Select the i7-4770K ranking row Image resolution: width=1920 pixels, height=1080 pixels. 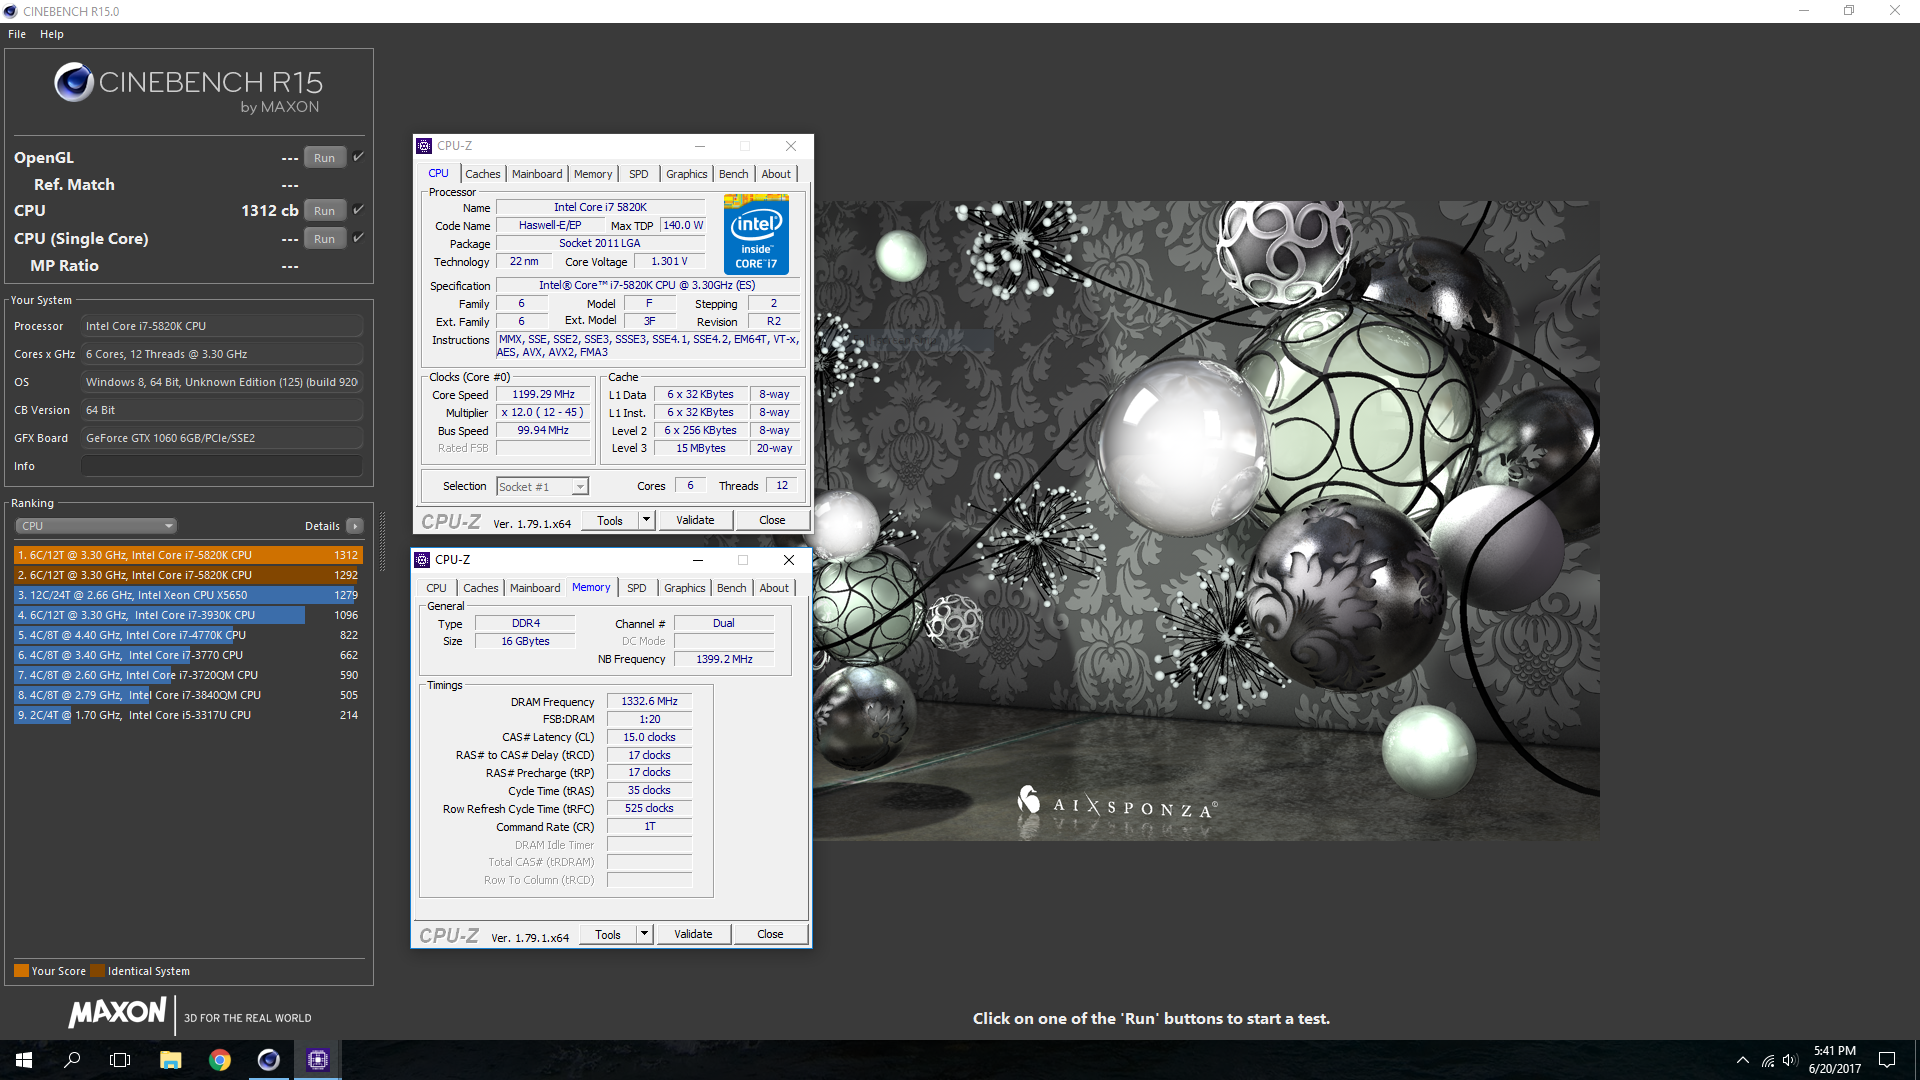click(x=188, y=635)
